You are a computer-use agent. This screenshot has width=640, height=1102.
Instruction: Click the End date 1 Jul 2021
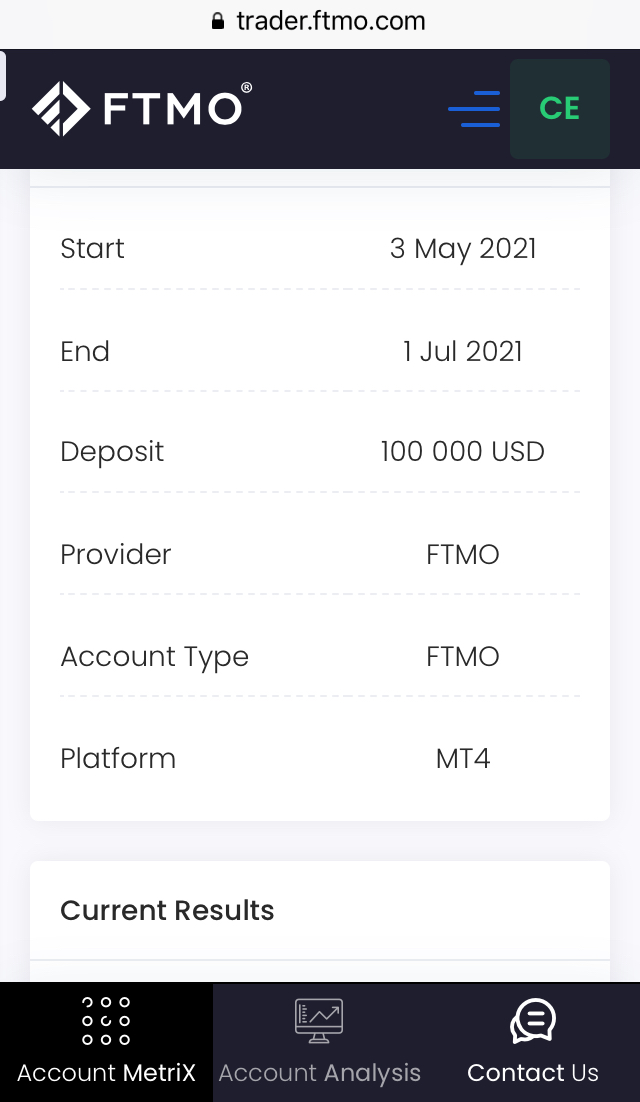coord(462,351)
